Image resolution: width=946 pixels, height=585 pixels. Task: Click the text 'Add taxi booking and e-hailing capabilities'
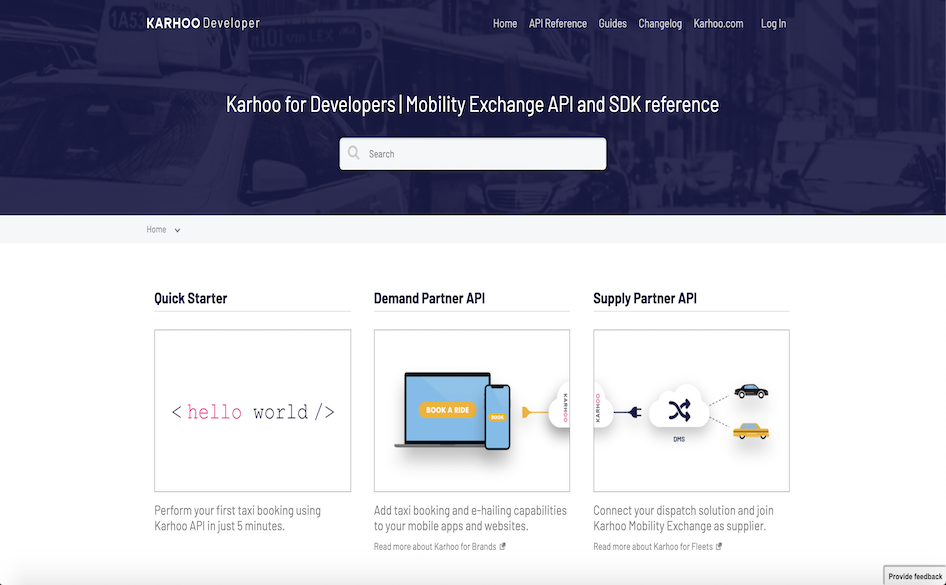(470, 510)
